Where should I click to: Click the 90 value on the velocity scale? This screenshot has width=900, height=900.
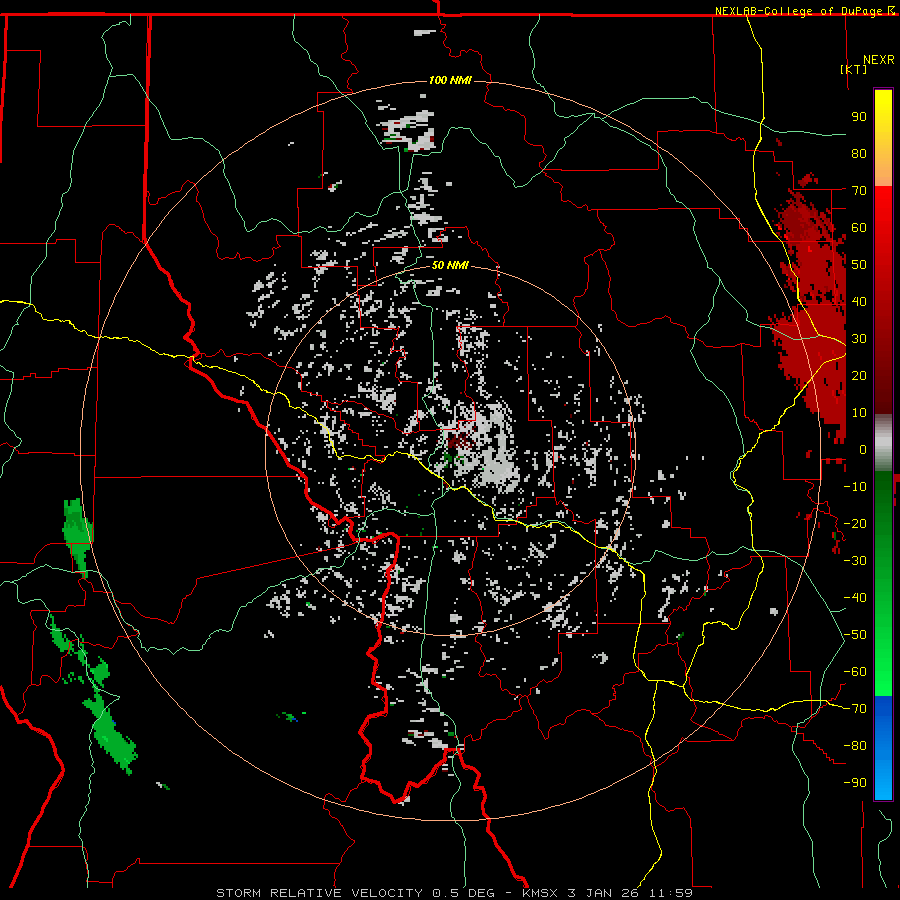click(x=859, y=117)
